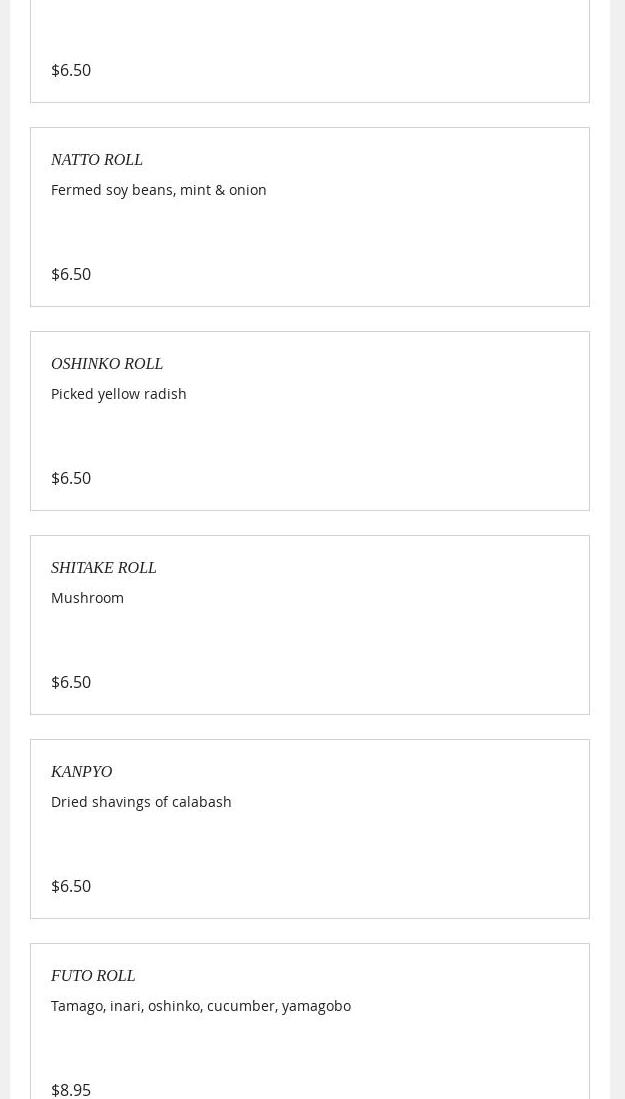Click the NATTO ROLL item title
The height and width of the screenshot is (1099, 625).
(96, 160)
